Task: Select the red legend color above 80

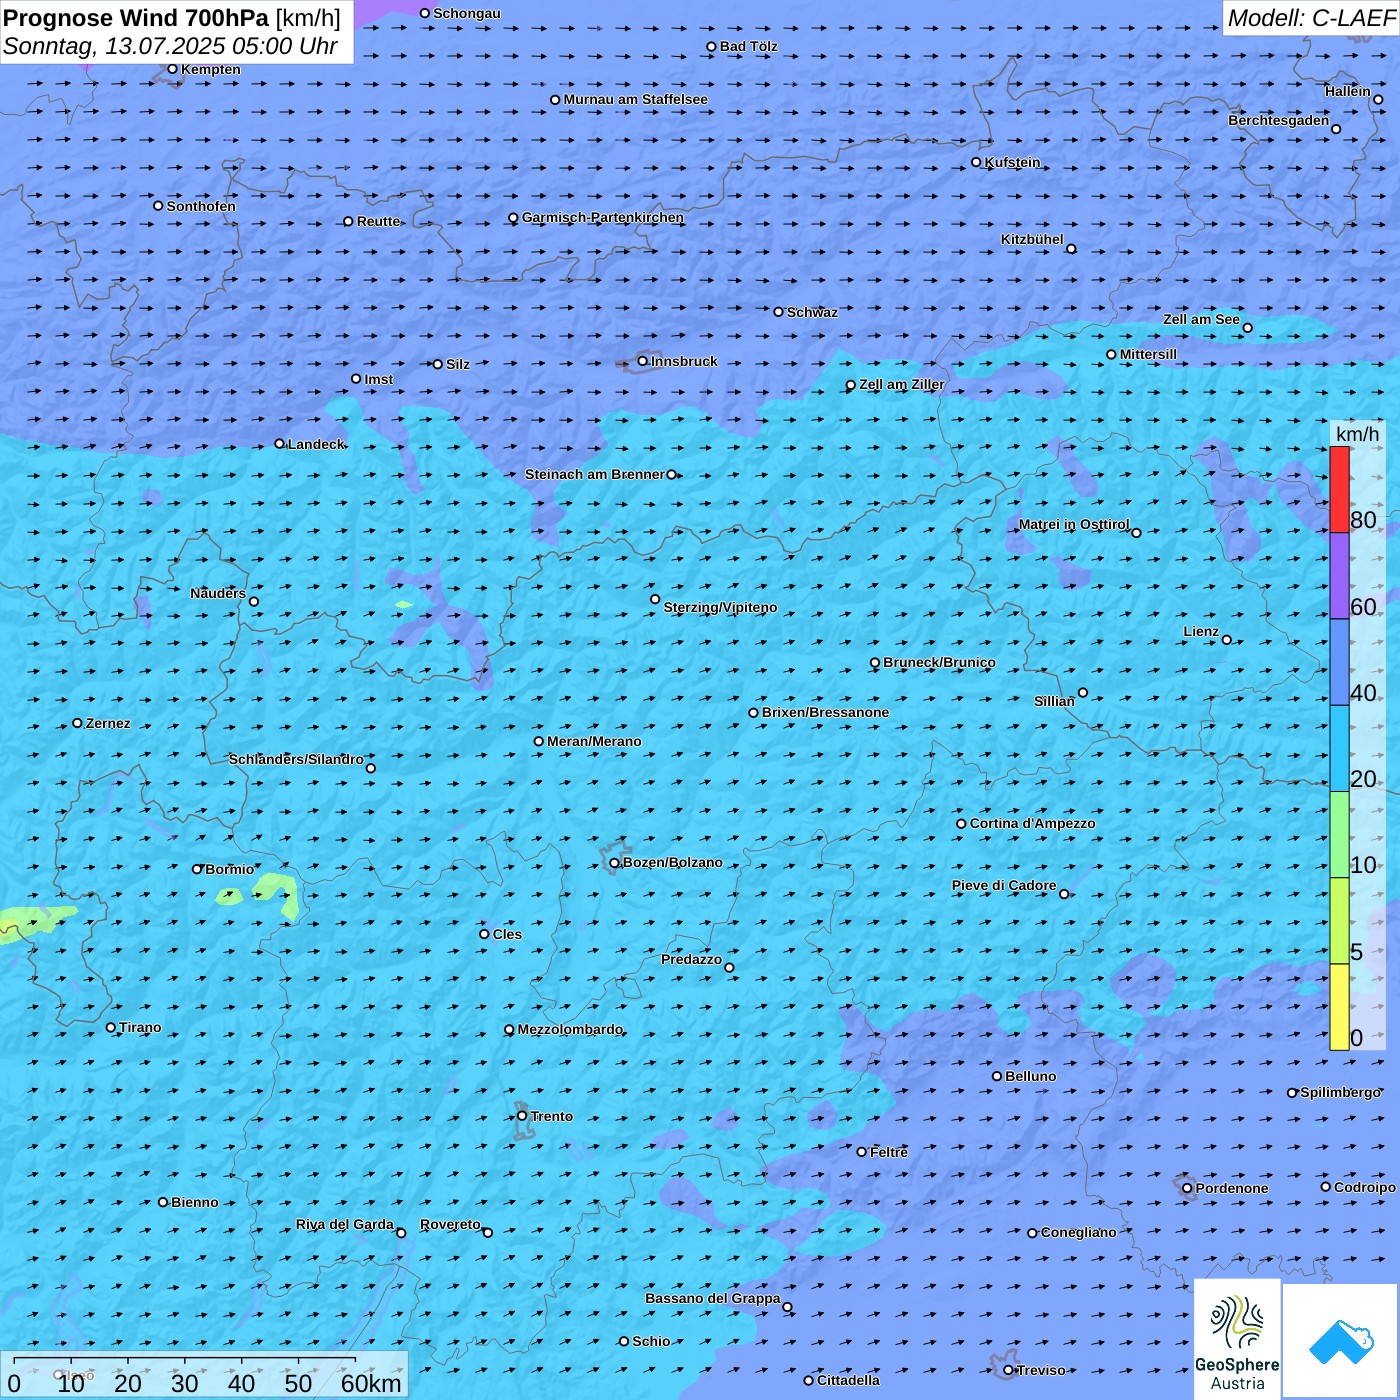Action: point(1339,490)
